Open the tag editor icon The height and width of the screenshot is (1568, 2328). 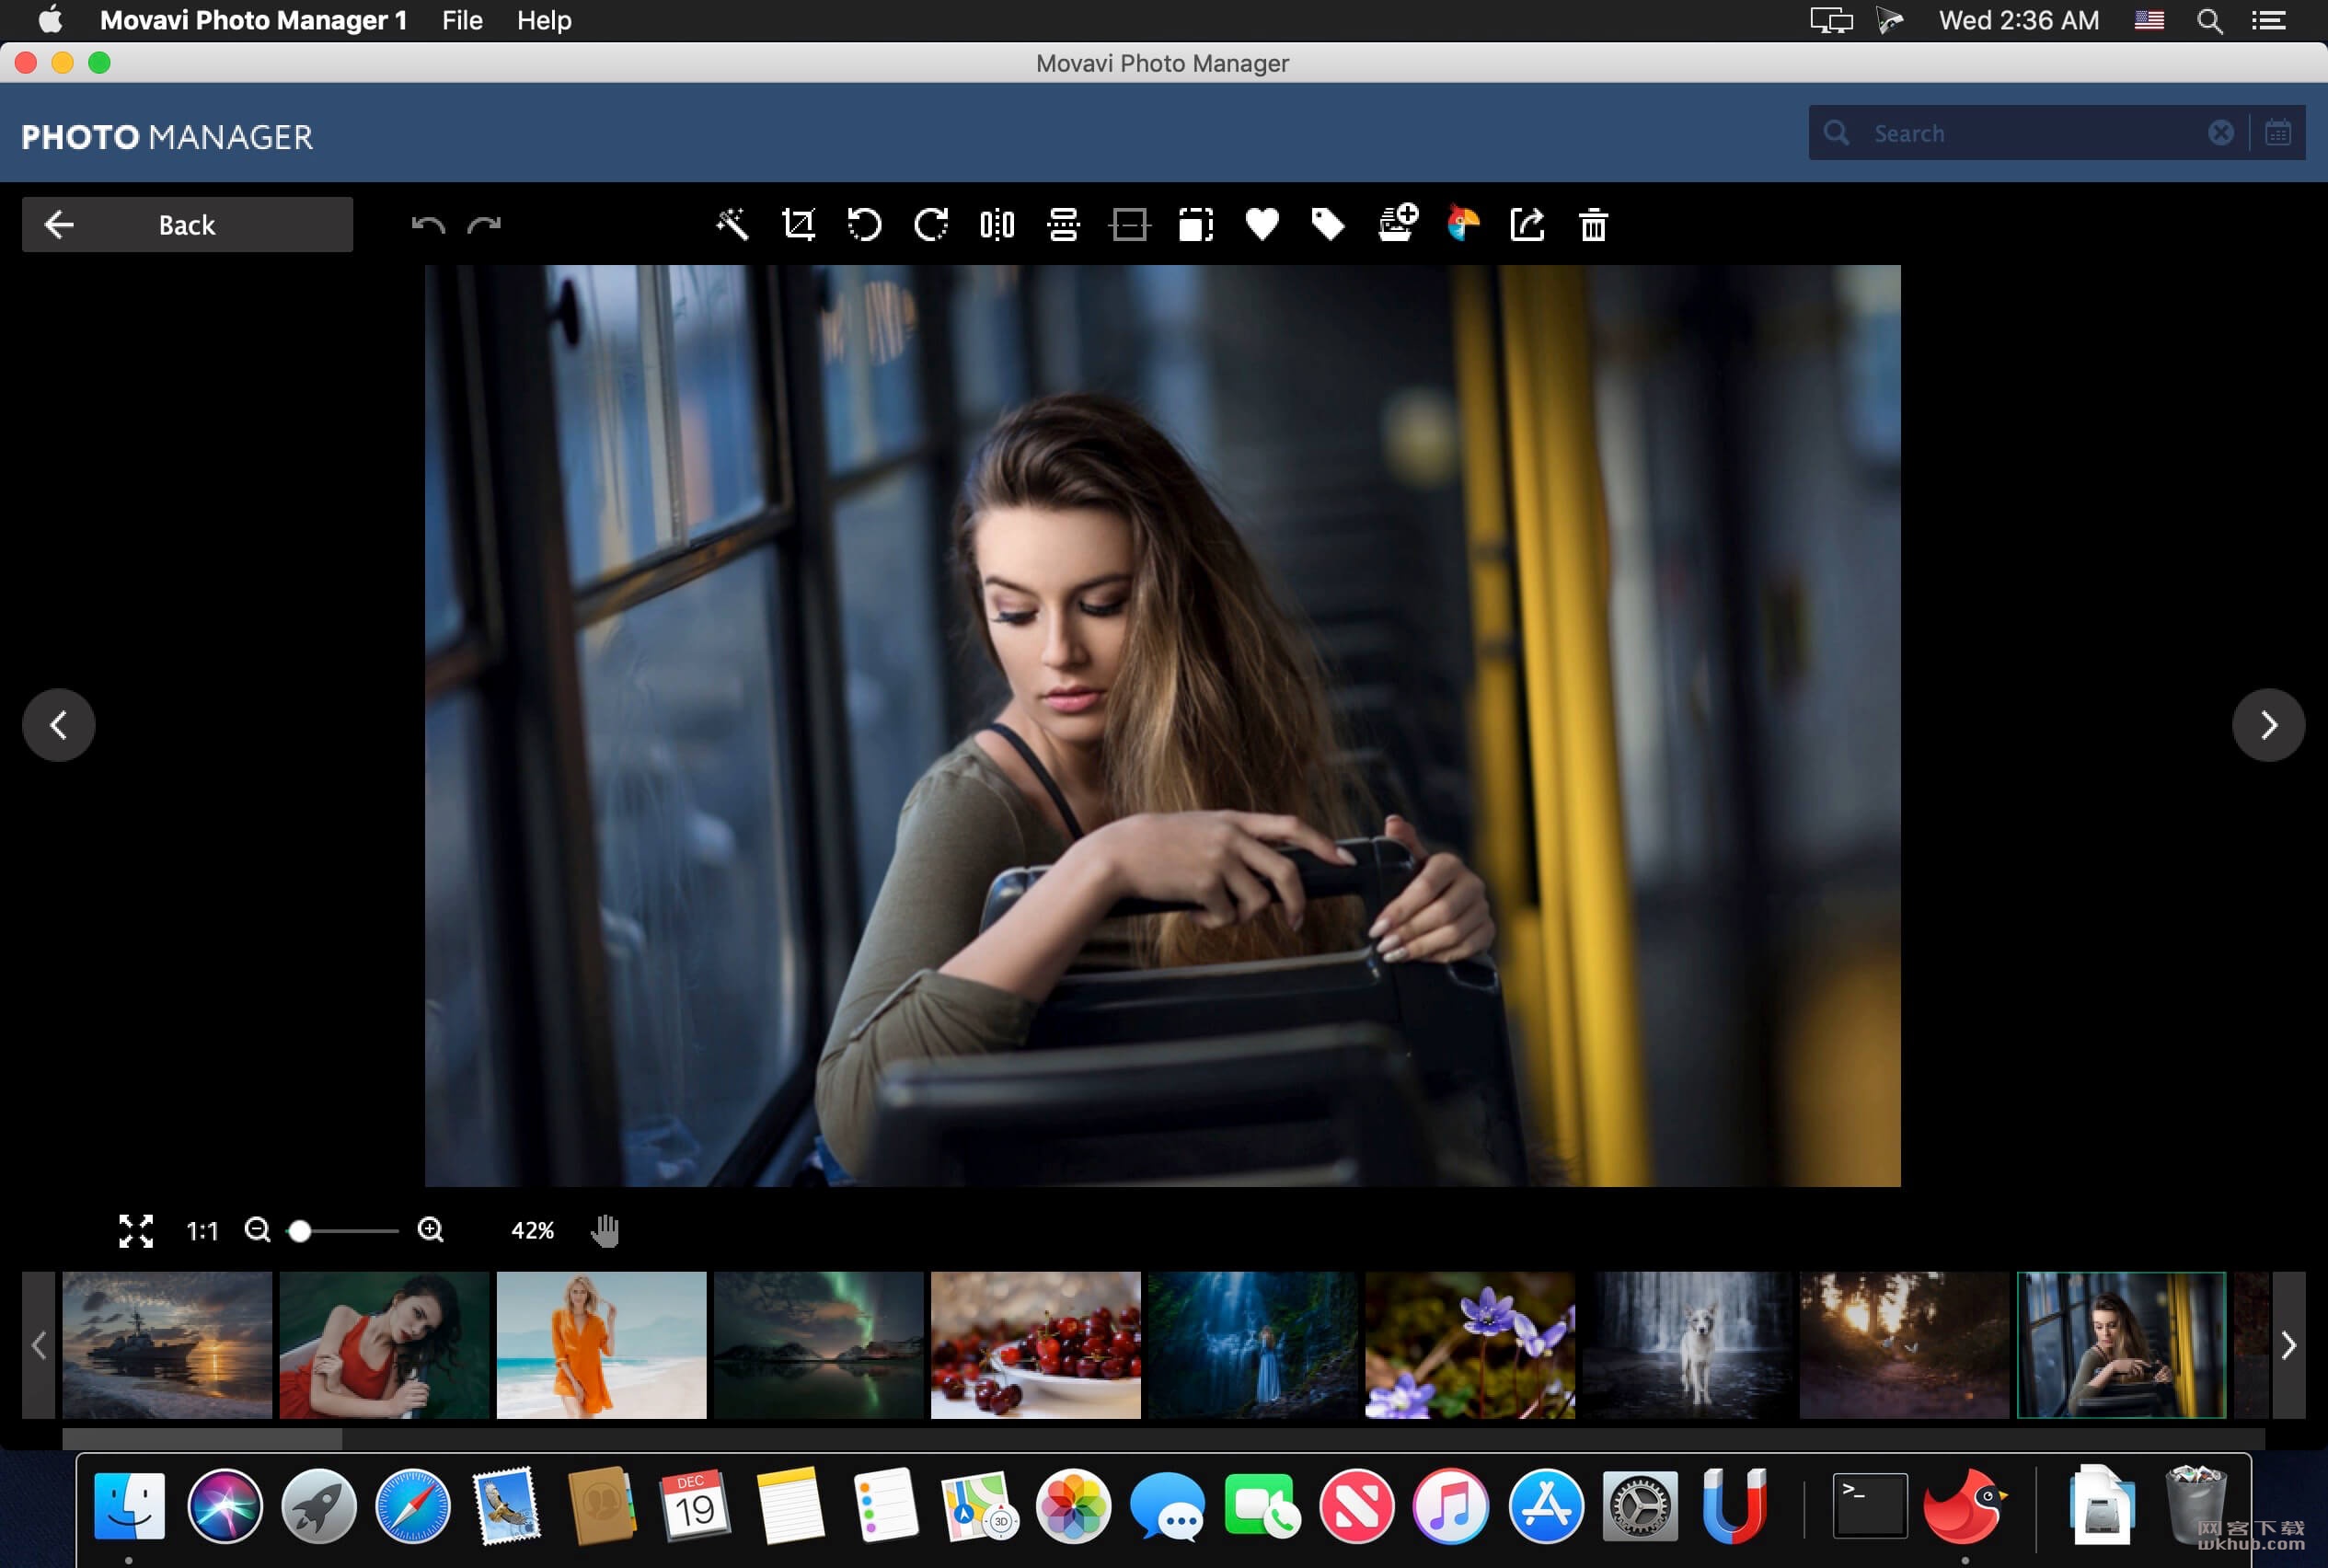pos(1328,224)
